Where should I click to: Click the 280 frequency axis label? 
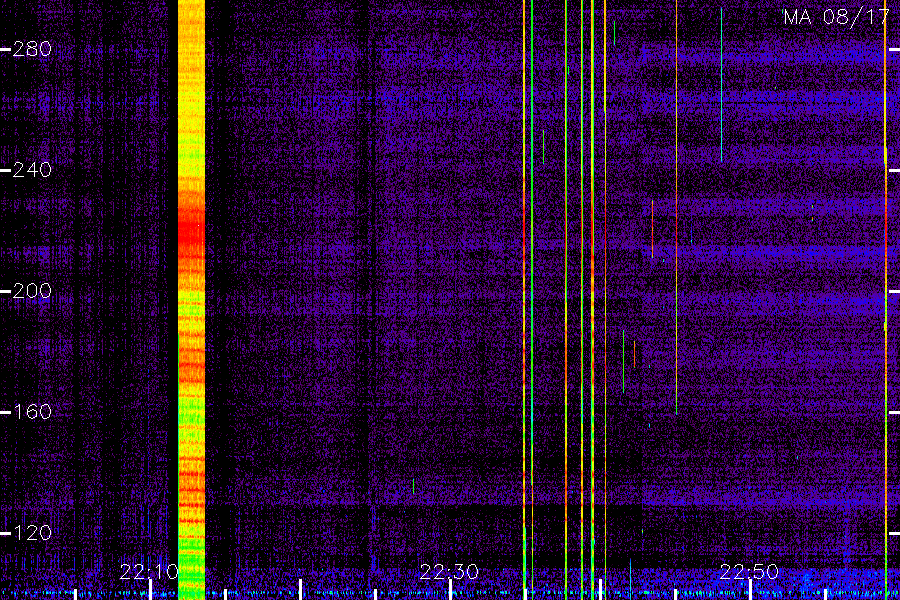[x=32, y=49]
